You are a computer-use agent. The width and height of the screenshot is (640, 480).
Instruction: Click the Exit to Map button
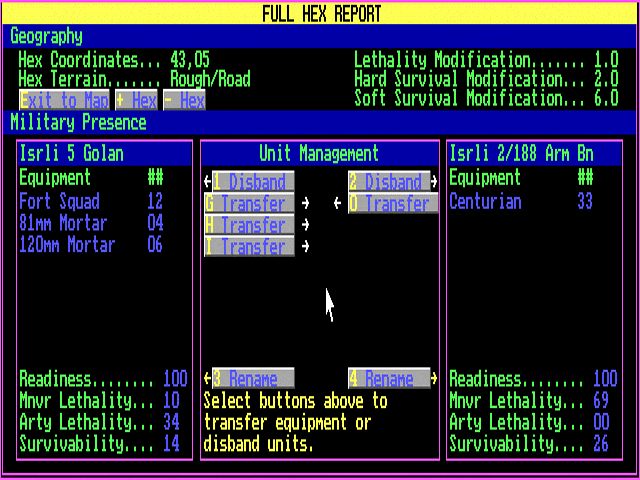(x=64, y=100)
